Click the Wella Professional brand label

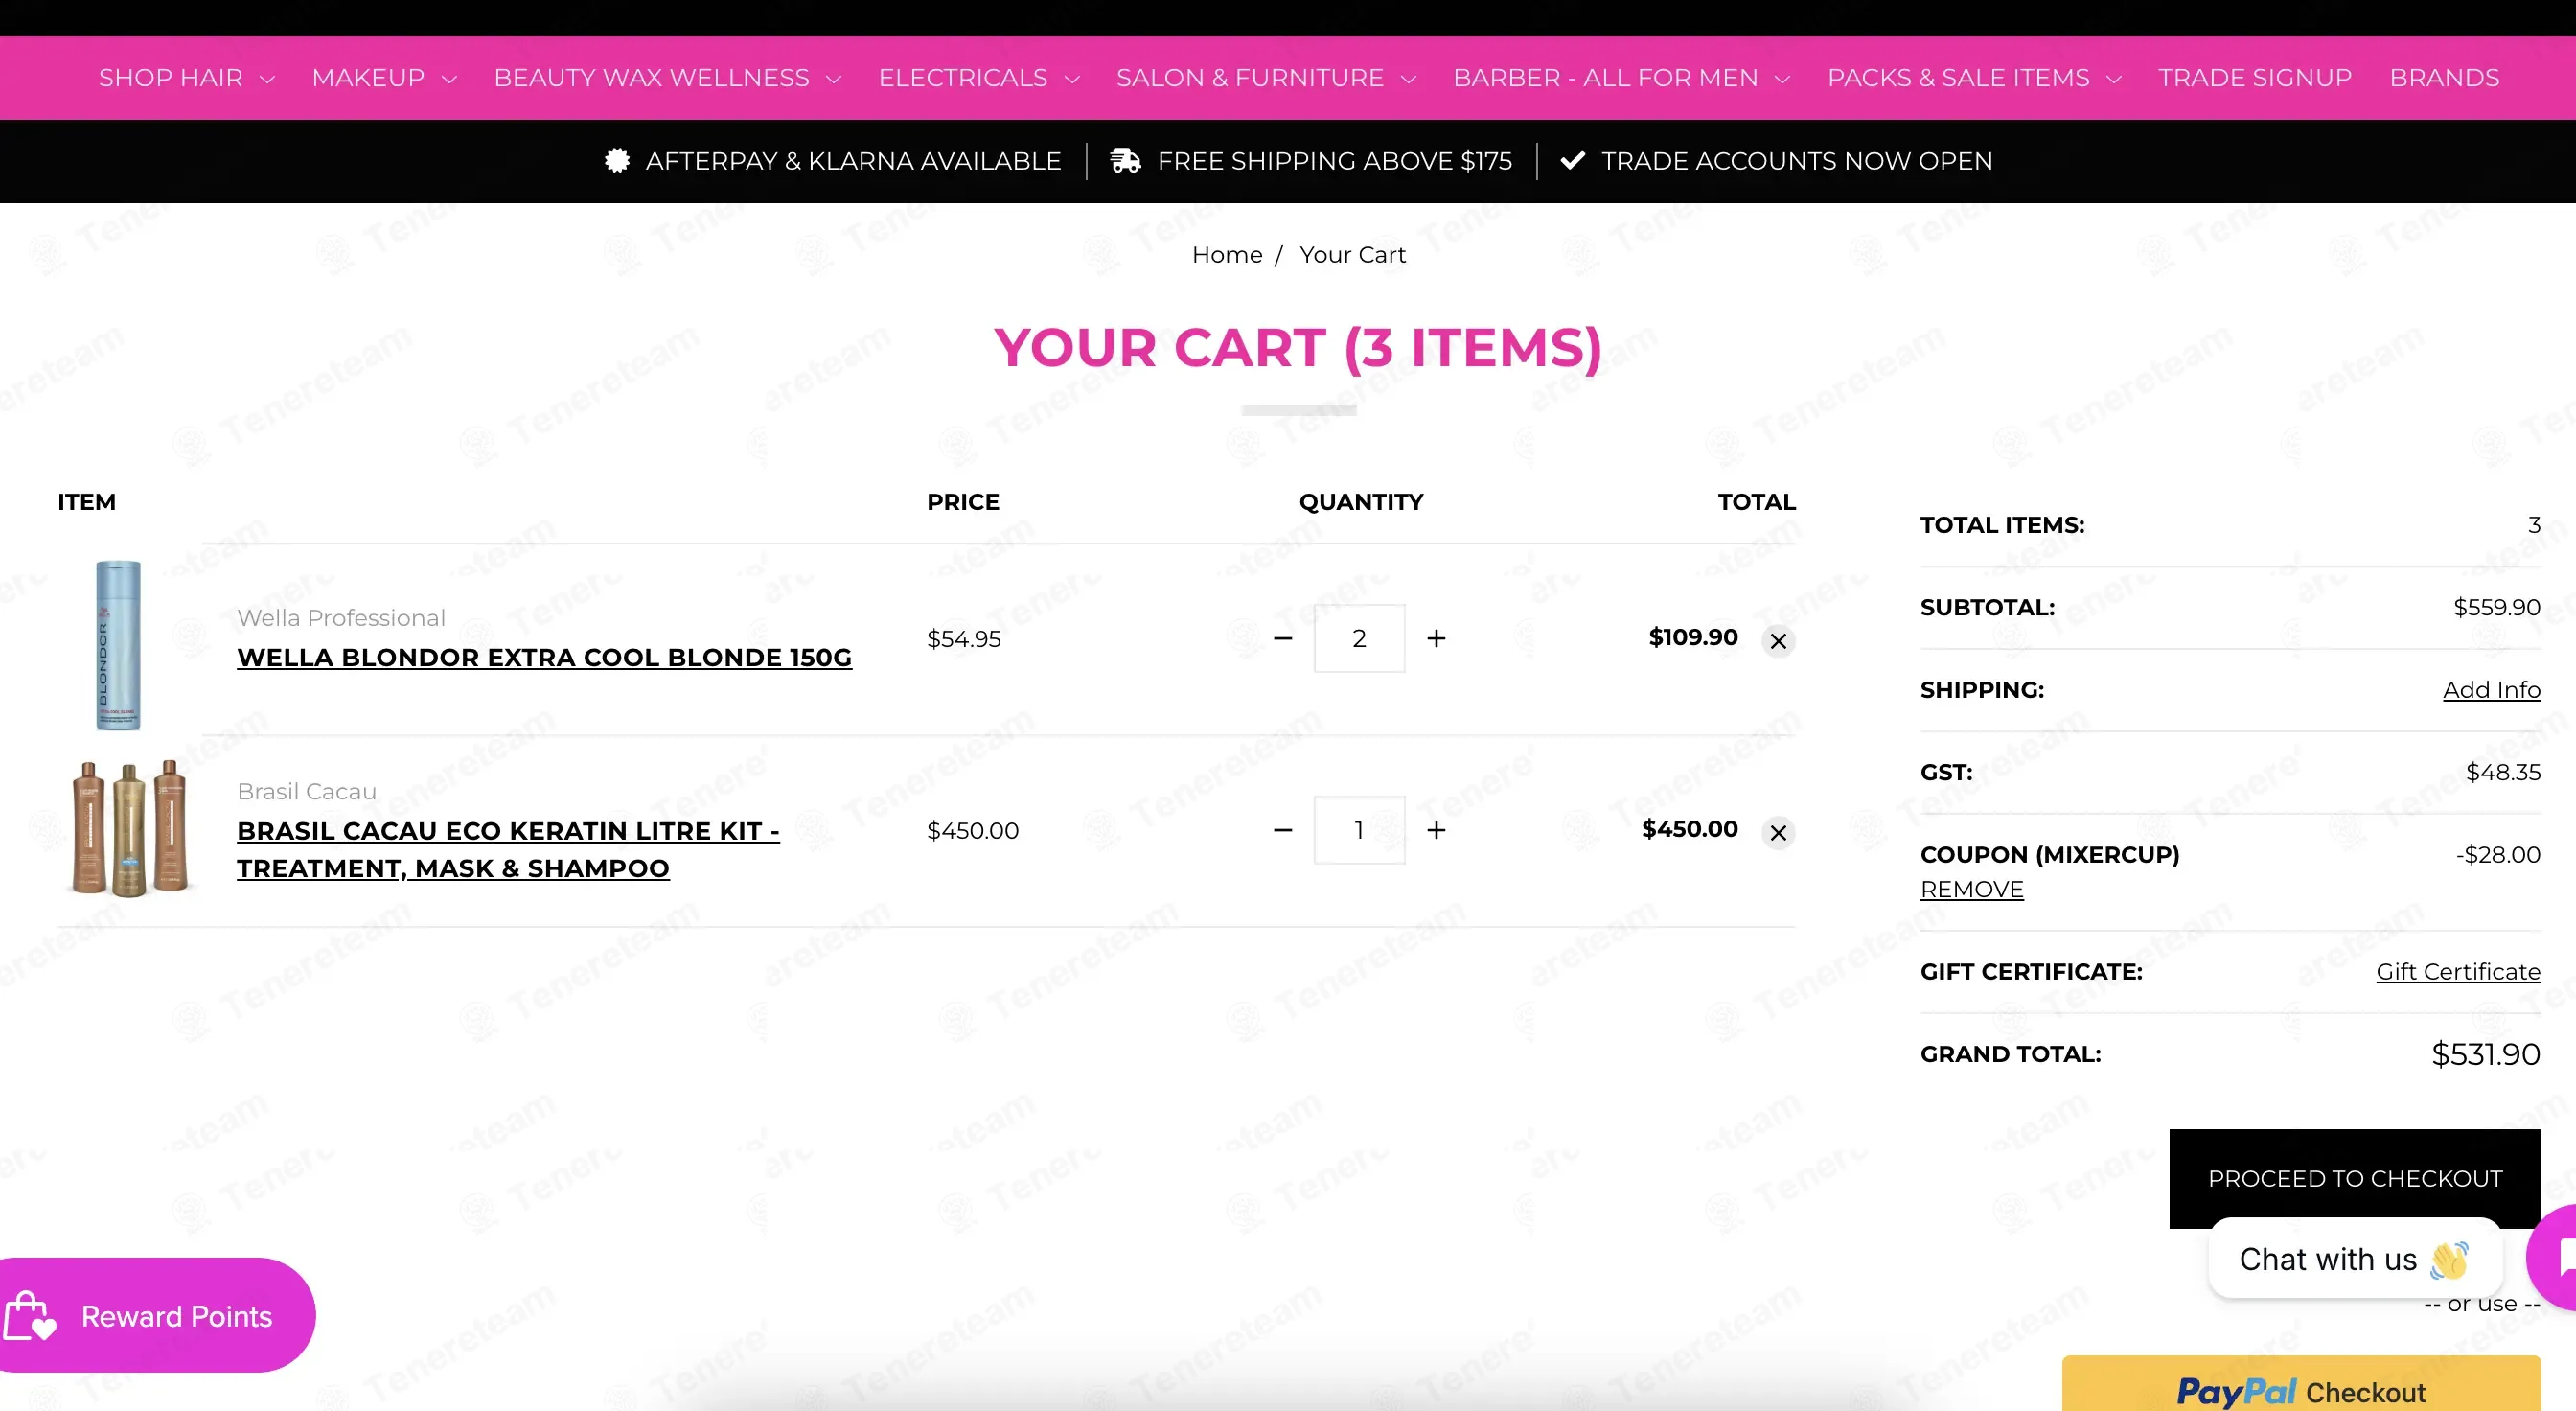[x=341, y=618]
